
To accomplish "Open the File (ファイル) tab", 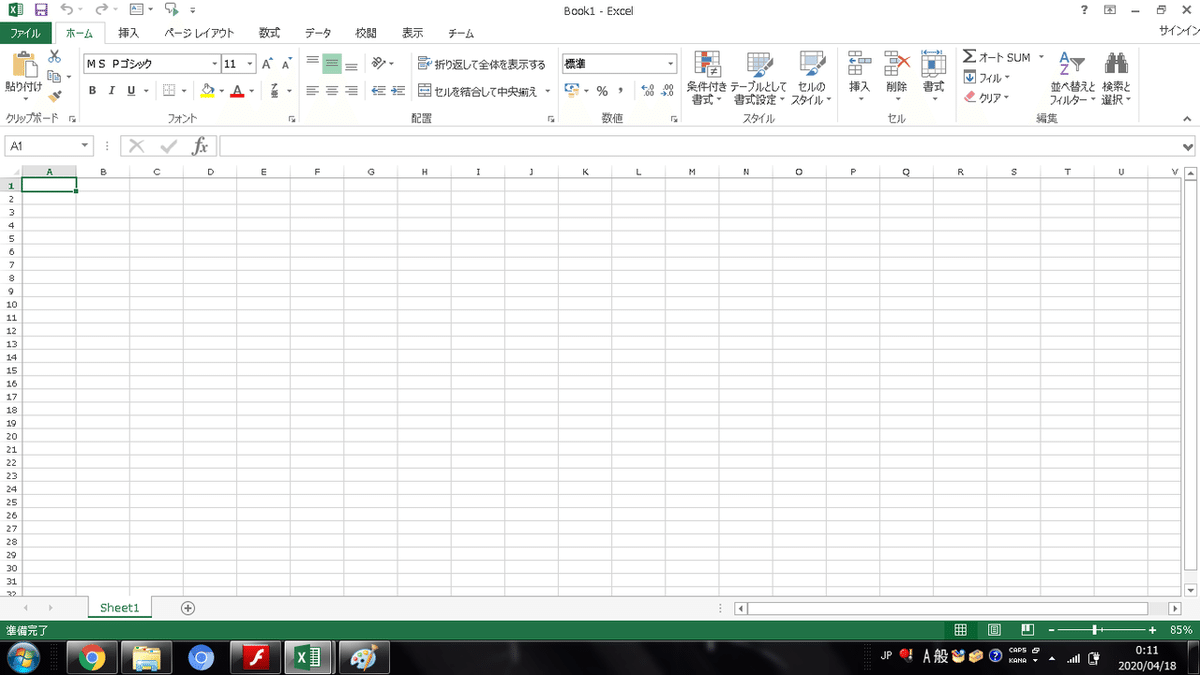I will pyautogui.click(x=25, y=33).
